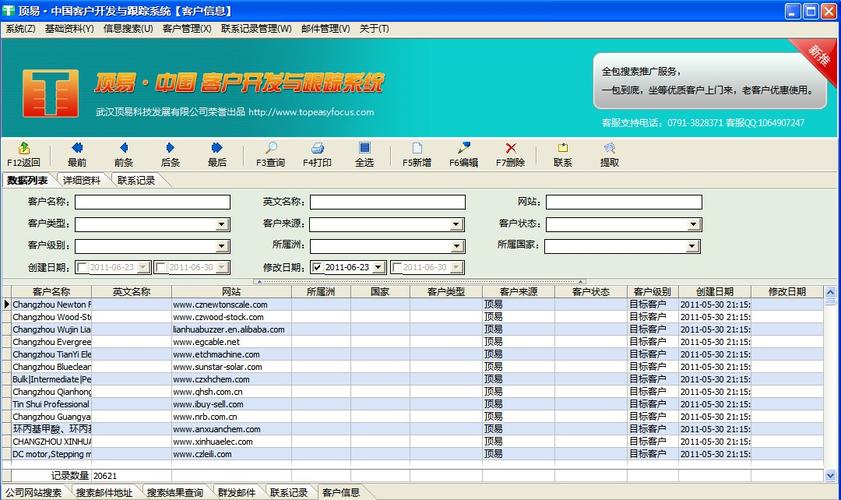Enable the 修改日期 end date checkbox

[396, 267]
